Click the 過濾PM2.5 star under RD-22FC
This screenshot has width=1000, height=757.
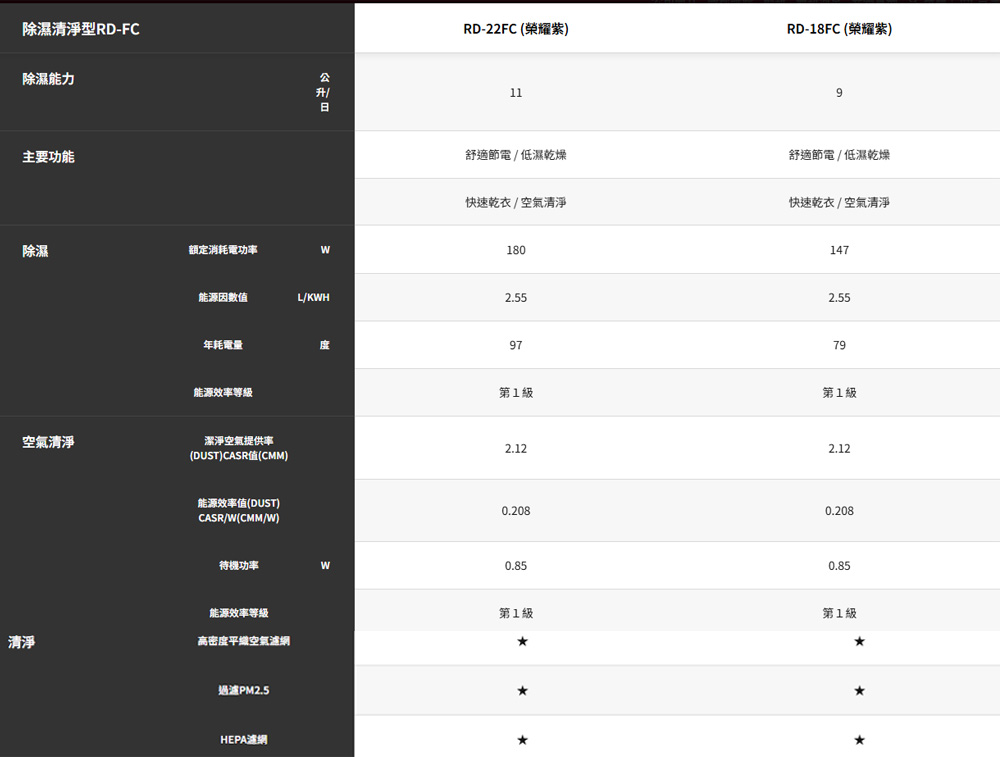coord(522,690)
